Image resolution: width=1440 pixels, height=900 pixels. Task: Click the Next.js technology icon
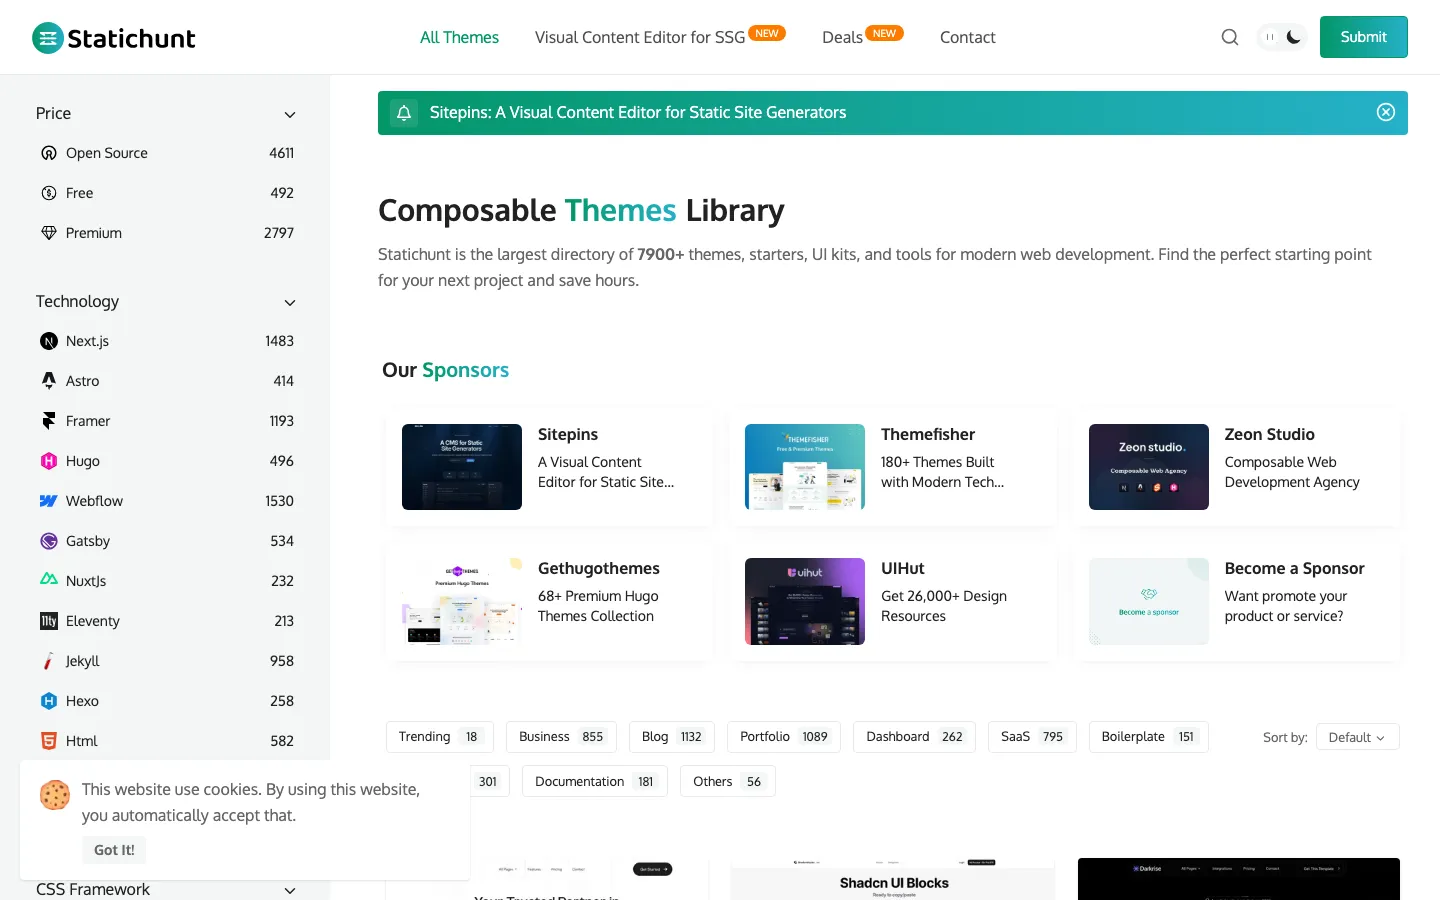[49, 341]
